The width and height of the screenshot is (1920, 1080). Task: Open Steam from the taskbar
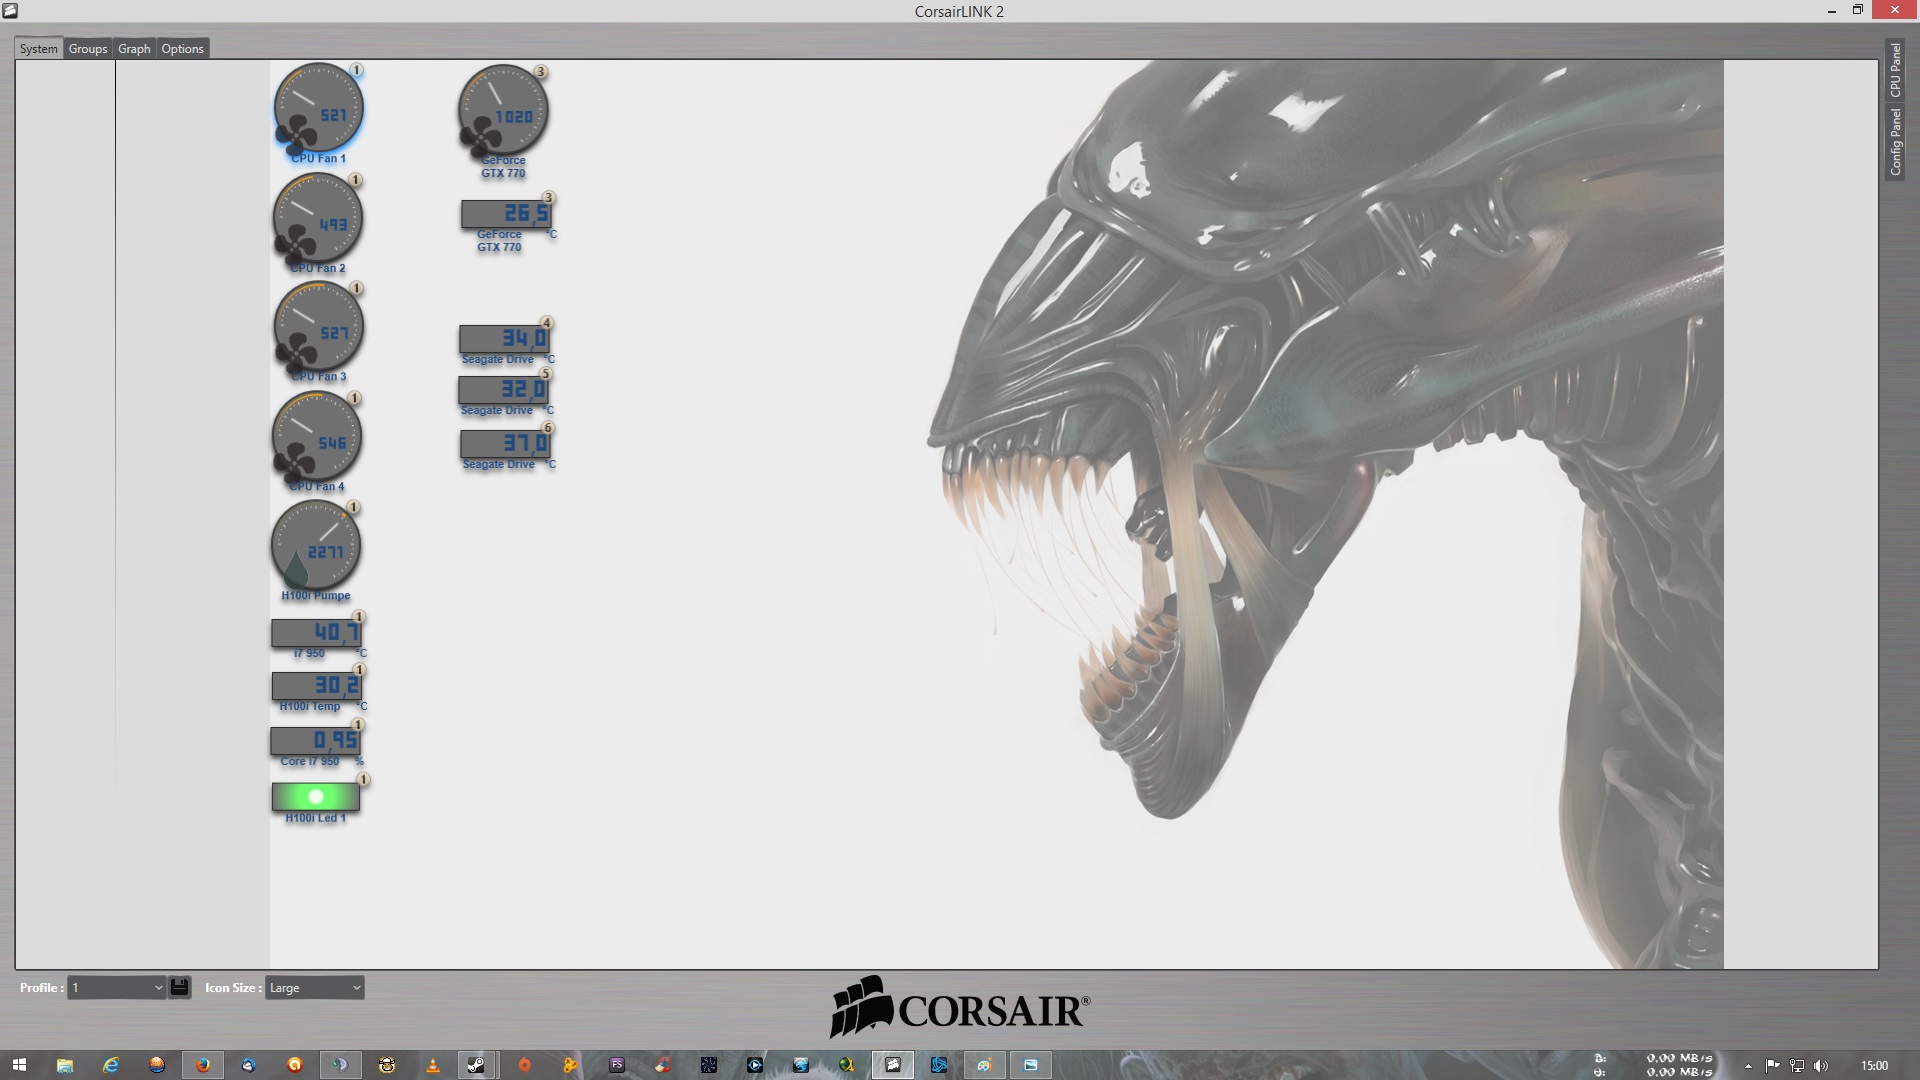pyautogui.click(x=477, y=1065)
